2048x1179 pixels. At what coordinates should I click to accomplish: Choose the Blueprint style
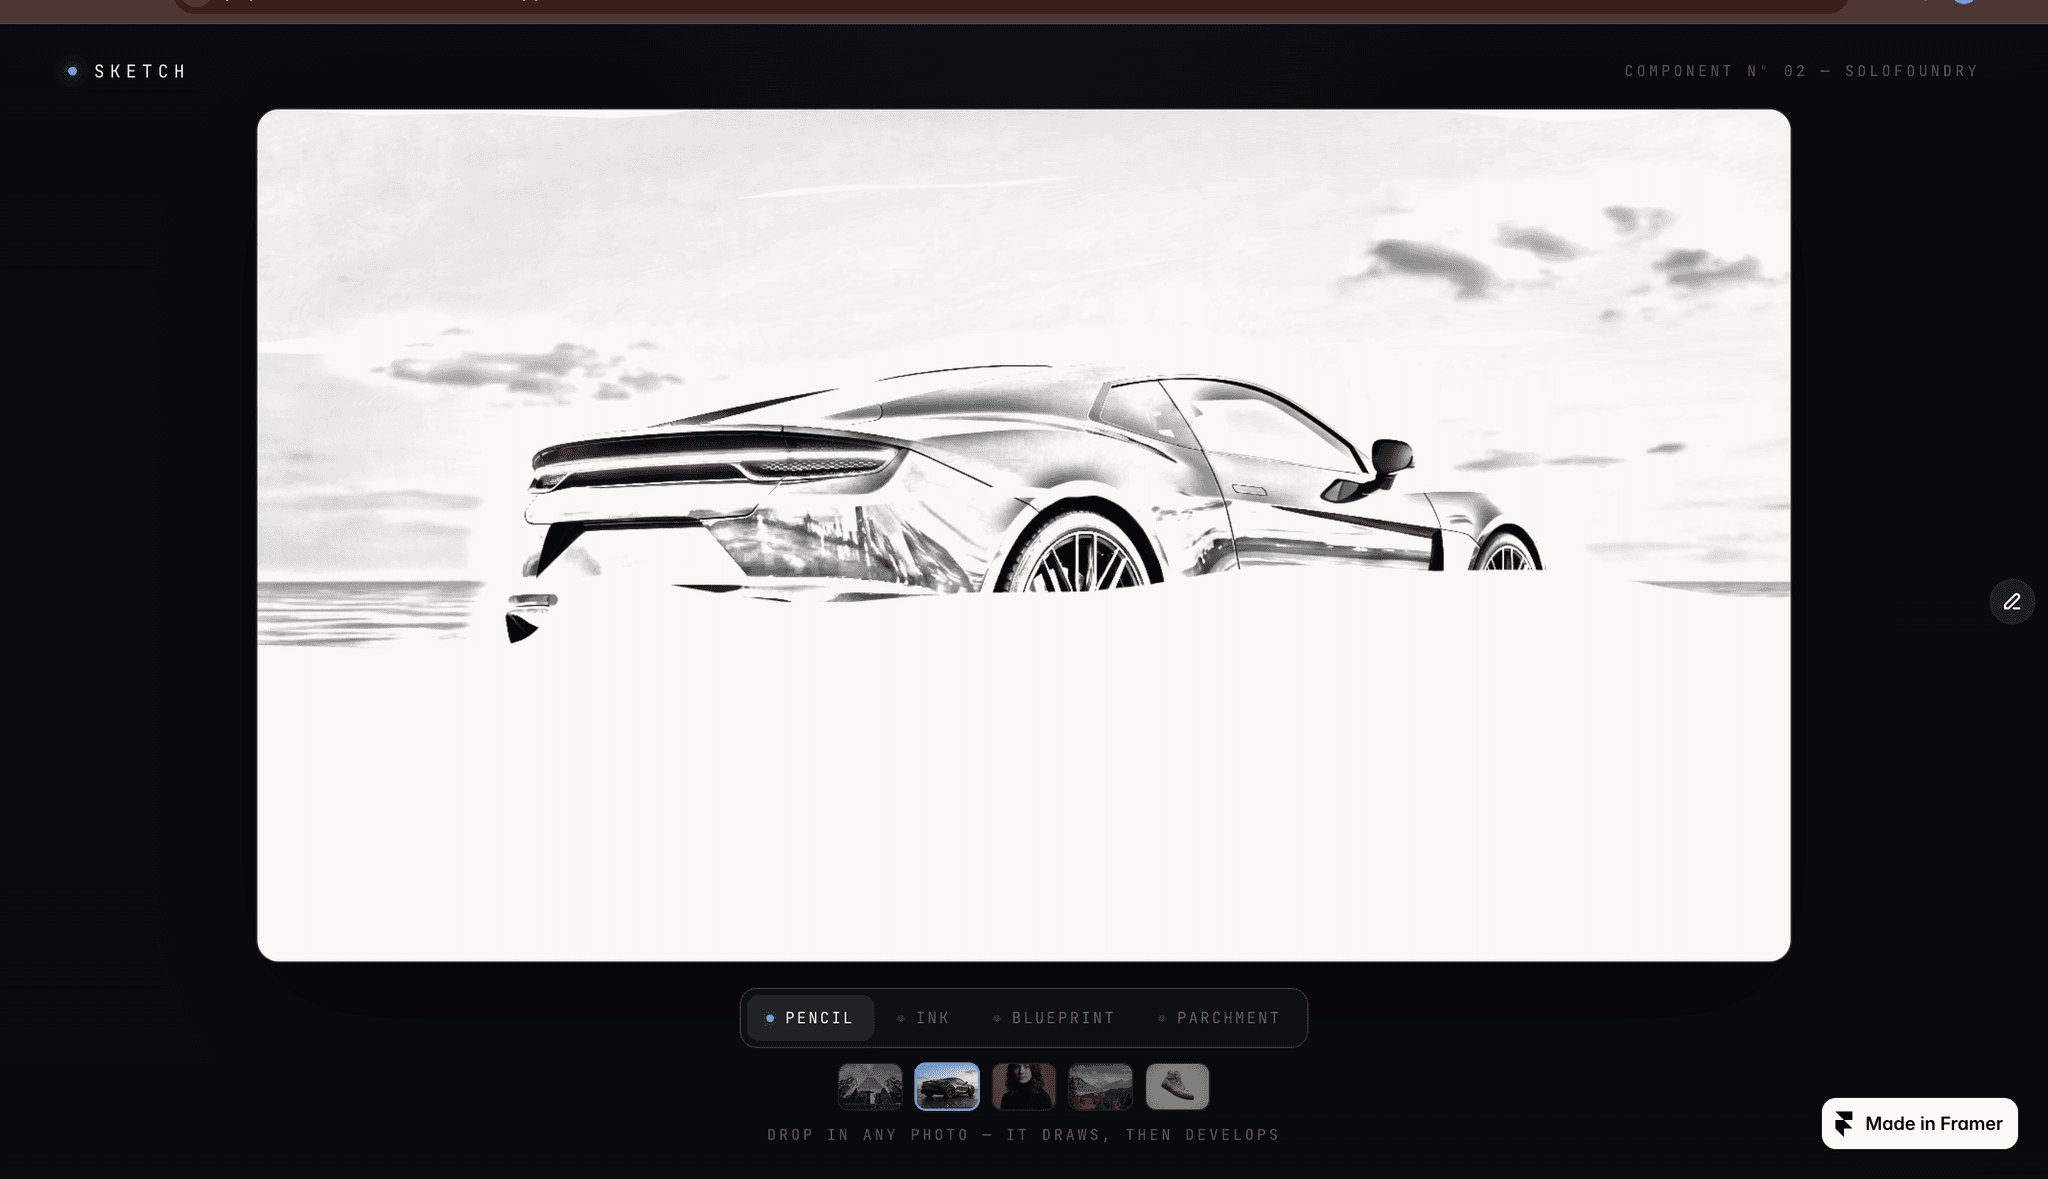[1054, 1018]
